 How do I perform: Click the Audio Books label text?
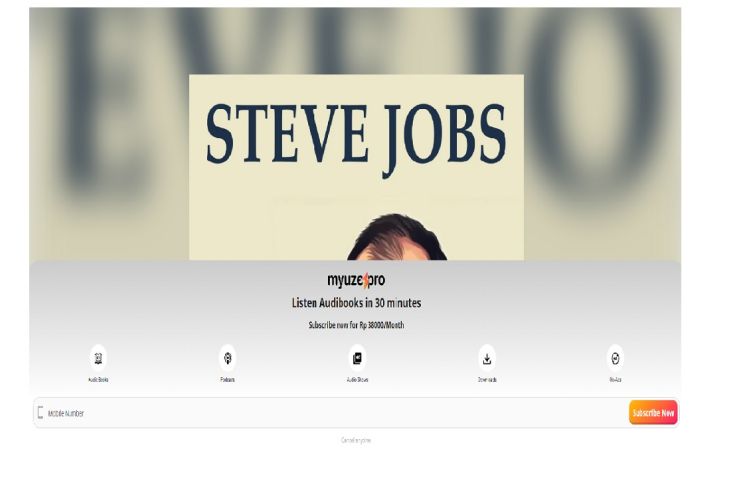pyautogui.click(x=98, y=380)
